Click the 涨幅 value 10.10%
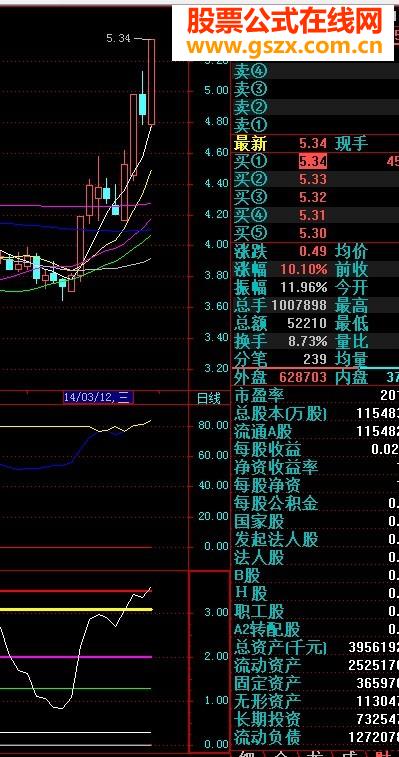 tap(304, 269)
